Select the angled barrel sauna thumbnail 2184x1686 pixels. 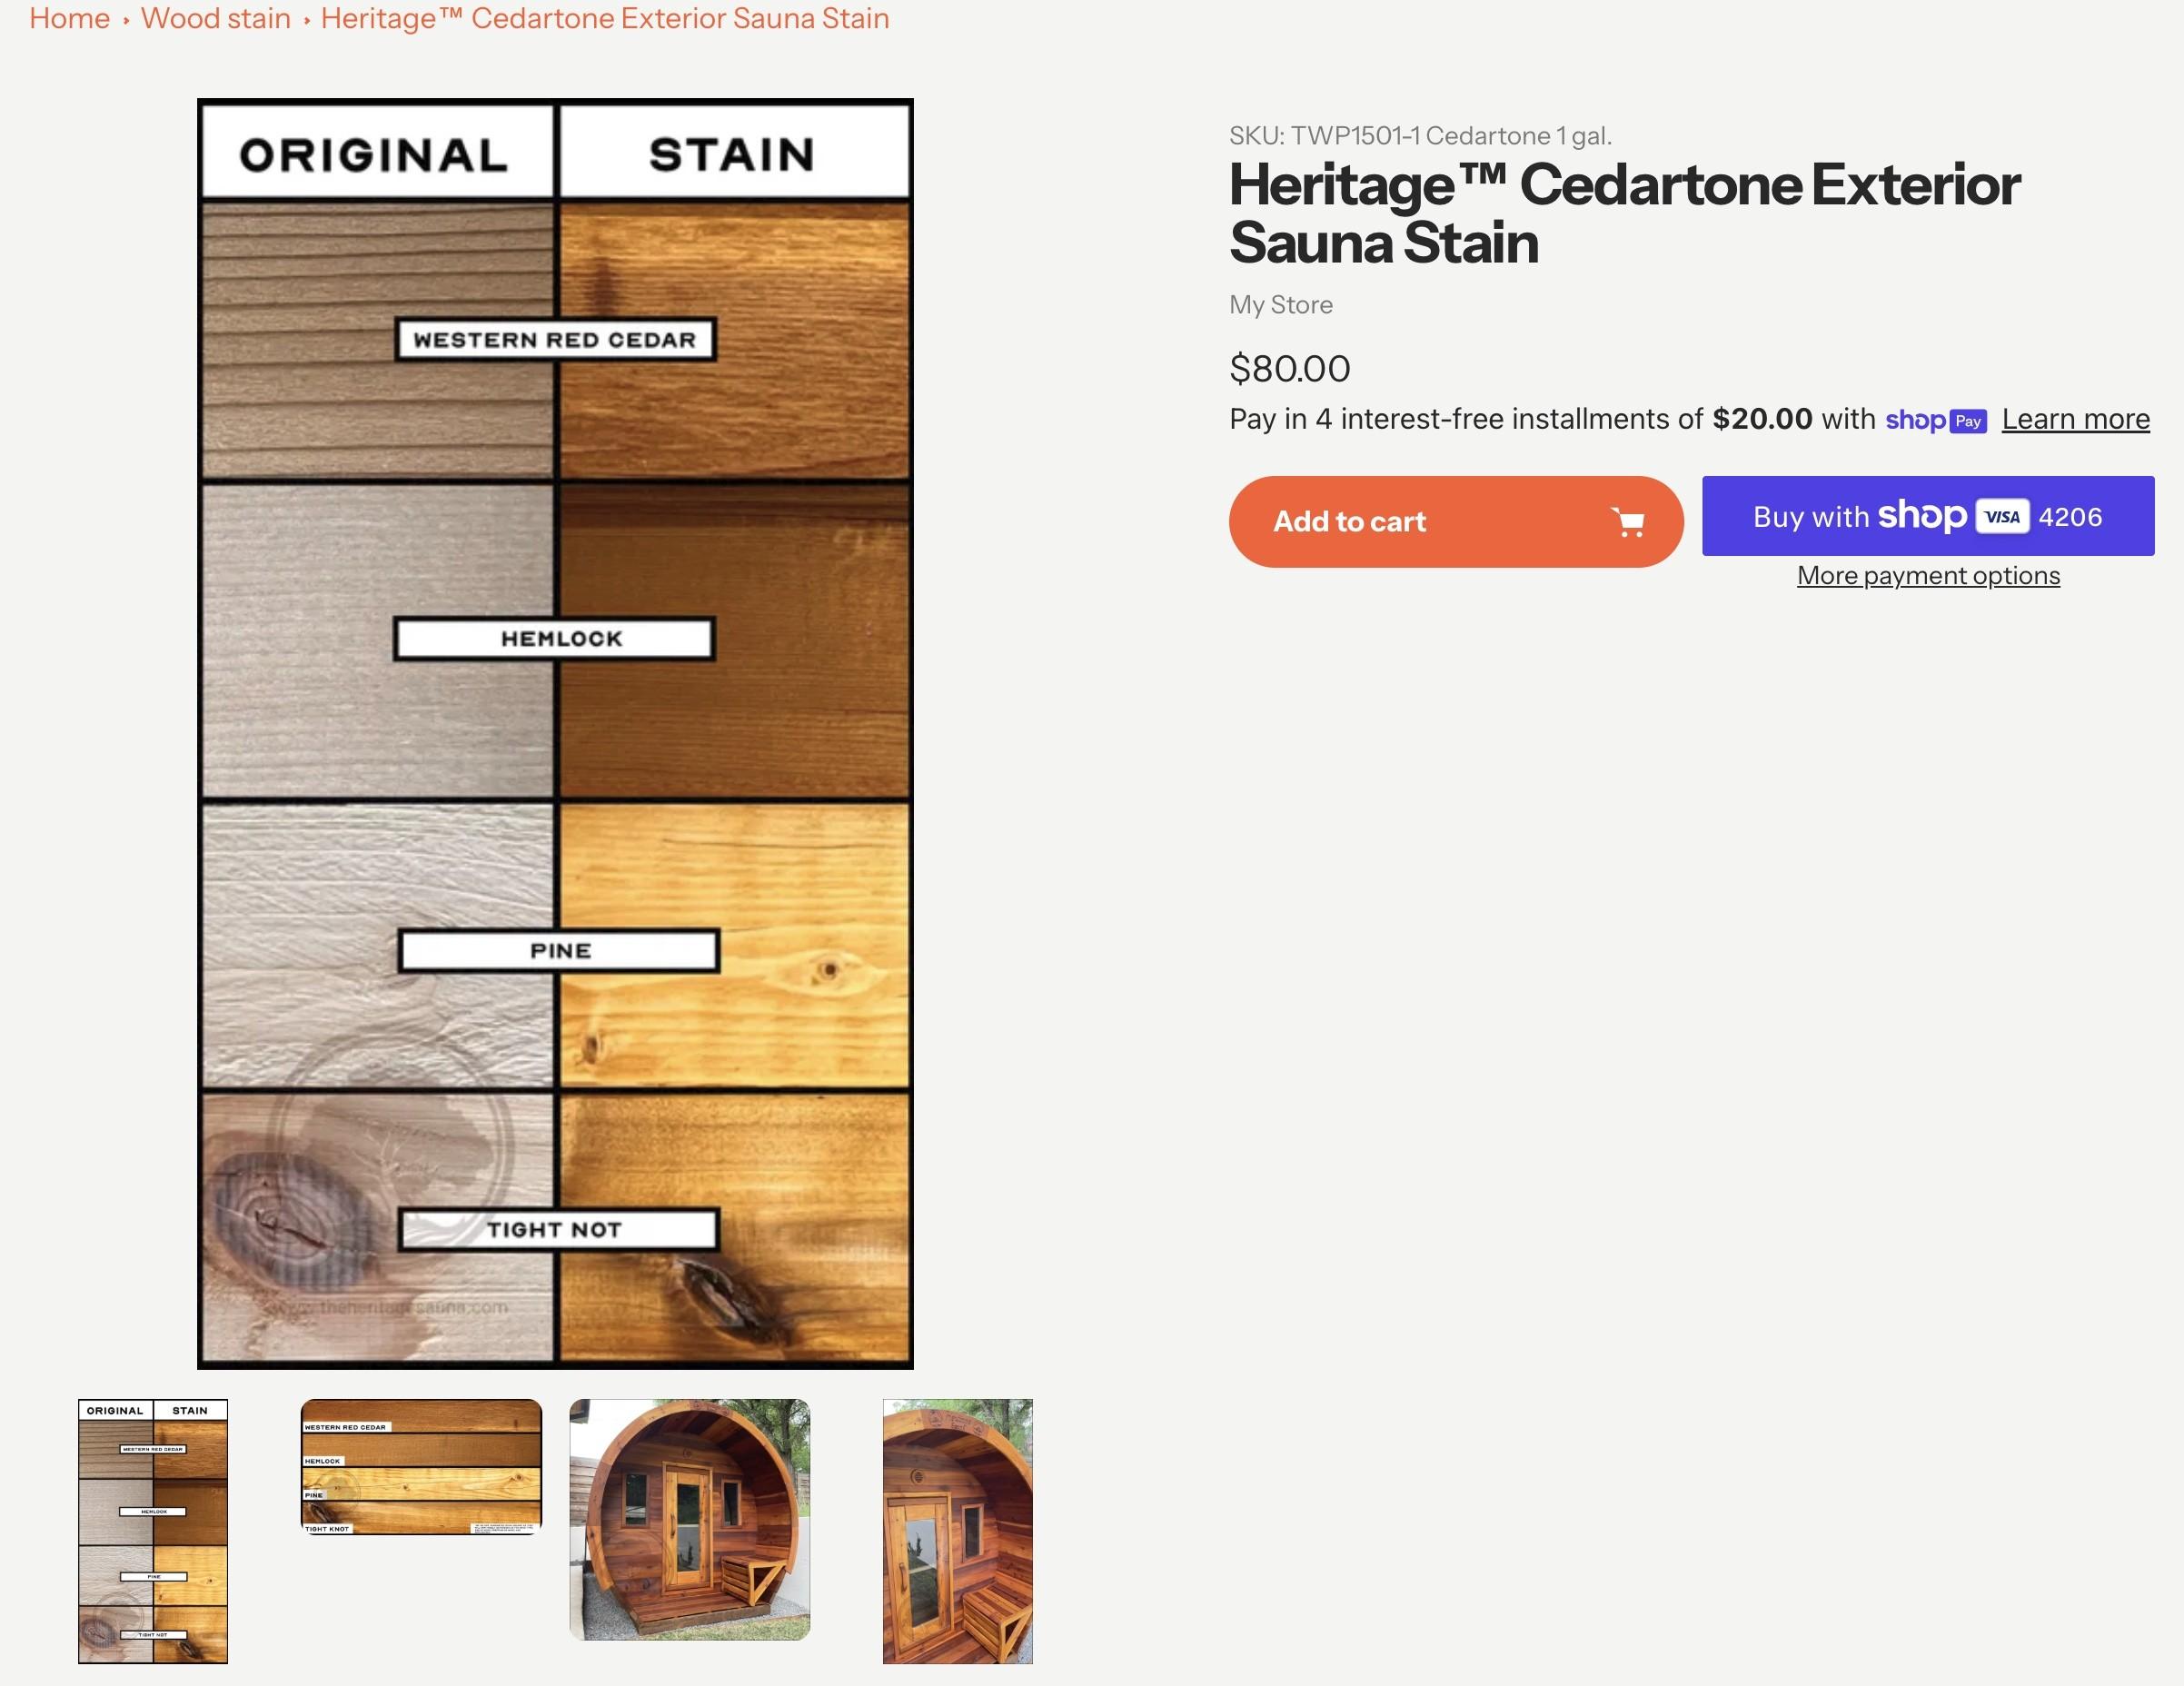[x=957, y=1530]
